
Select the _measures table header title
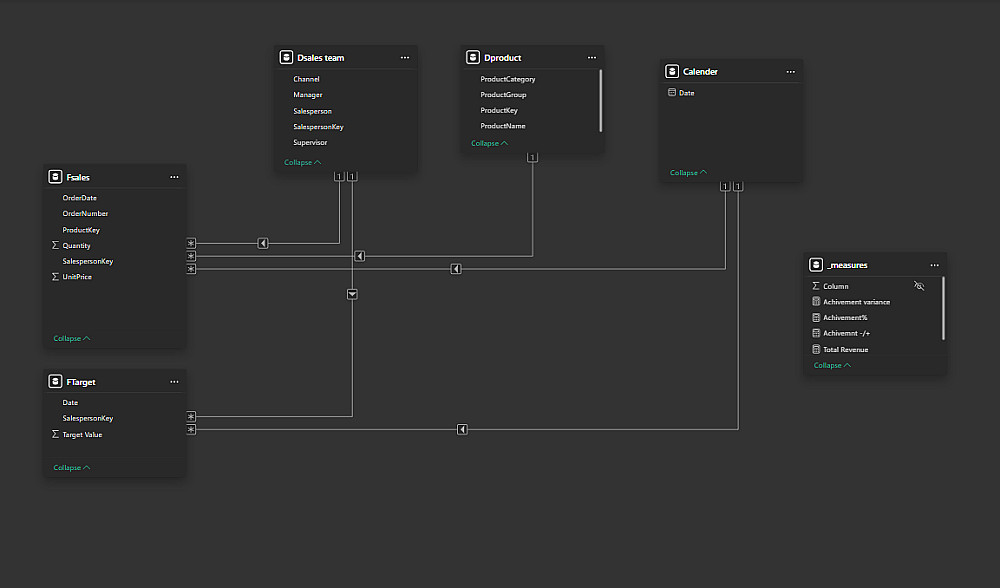point(847,265)
